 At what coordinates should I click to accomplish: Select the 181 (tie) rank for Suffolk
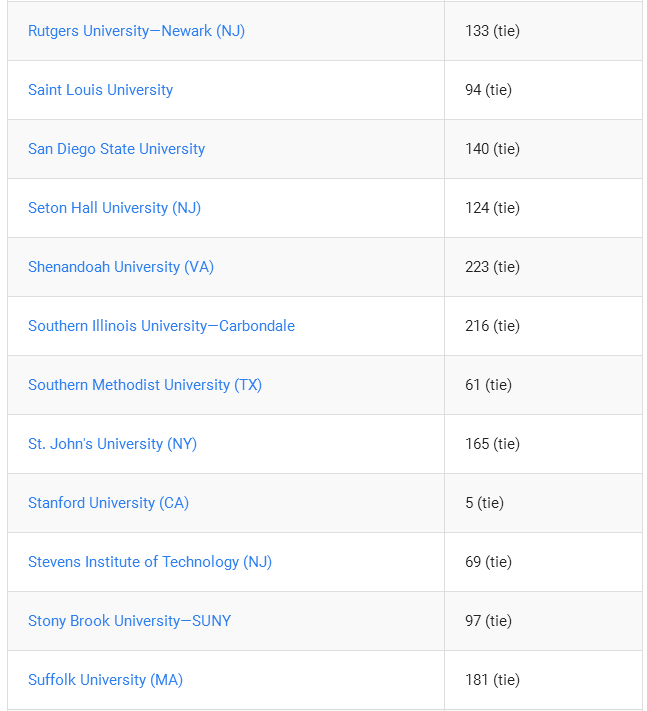coord(493,679)
